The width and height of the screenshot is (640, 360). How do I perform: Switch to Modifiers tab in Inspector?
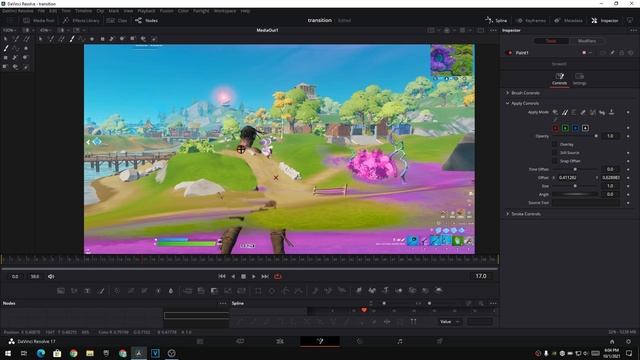587,41
